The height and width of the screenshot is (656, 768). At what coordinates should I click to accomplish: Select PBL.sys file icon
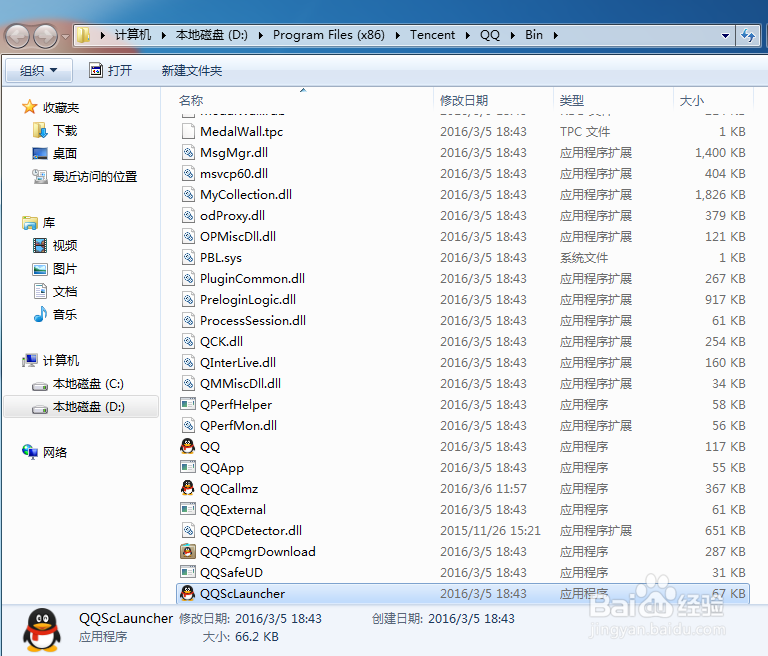pyautogui.click(x=188, y=258)
